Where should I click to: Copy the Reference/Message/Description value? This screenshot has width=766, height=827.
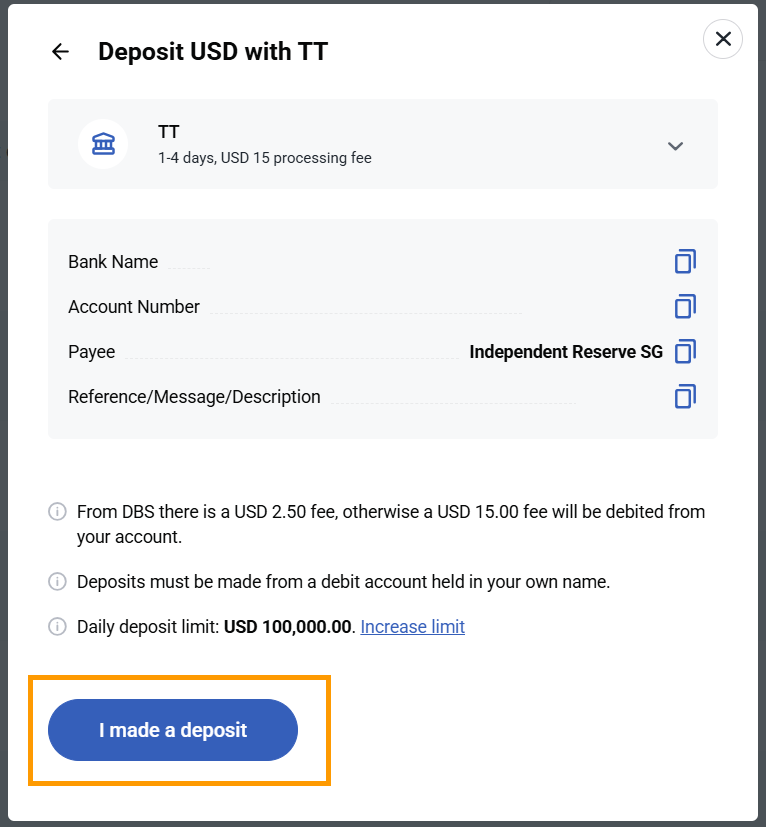click(x=685, y=396)
